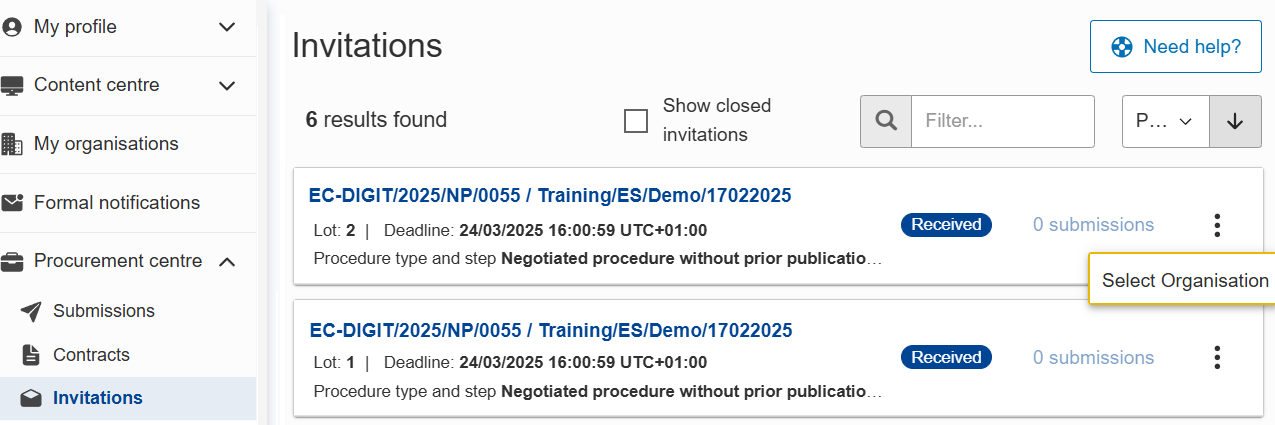Open three-dot menu for Lot 1 invitation
Screen dimensions: 1275x425
1217,358
